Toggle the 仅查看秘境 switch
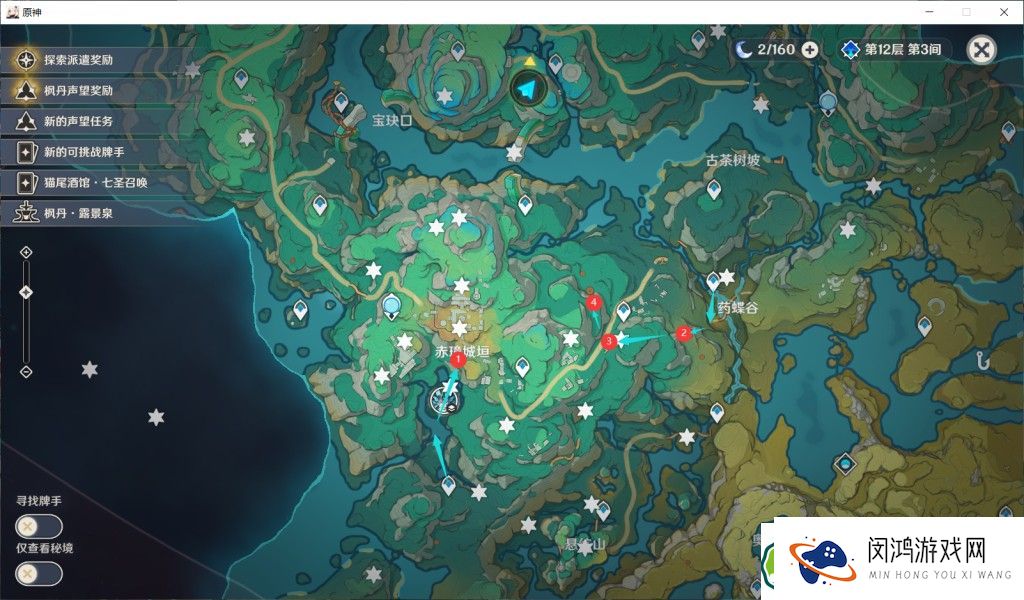Viewport: 1024px width, 600px height. 39,574
